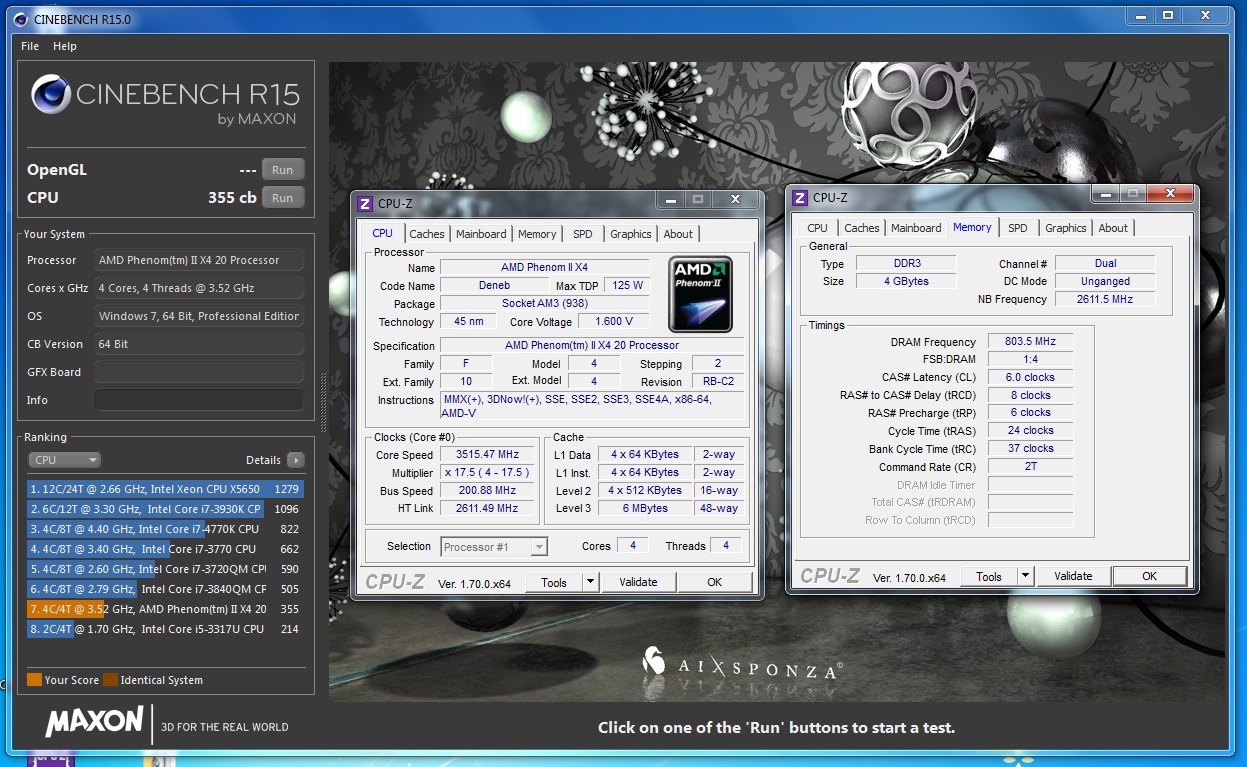Select the Mainboard tab in CPU-Z Memory window
The width and height of the screenshot is (1247, 767).
pos(916,228)
